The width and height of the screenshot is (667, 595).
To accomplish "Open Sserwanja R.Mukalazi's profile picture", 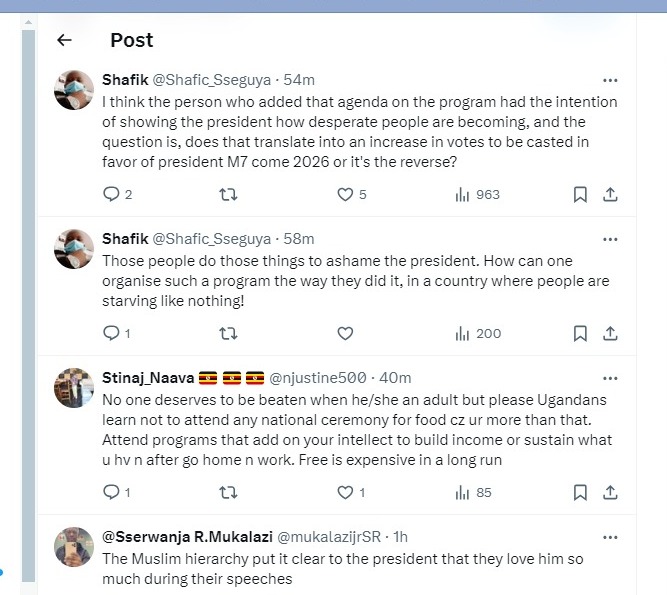I will click(x=74, y=546).
